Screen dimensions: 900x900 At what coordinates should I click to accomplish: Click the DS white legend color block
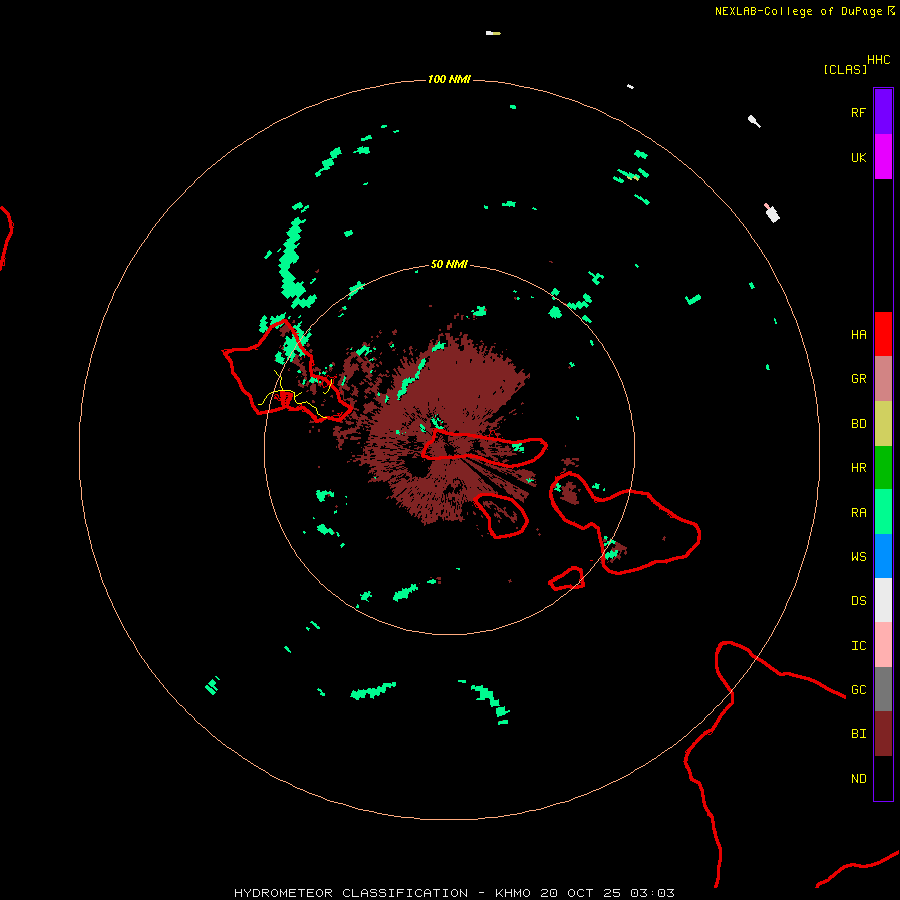(883, 600)
